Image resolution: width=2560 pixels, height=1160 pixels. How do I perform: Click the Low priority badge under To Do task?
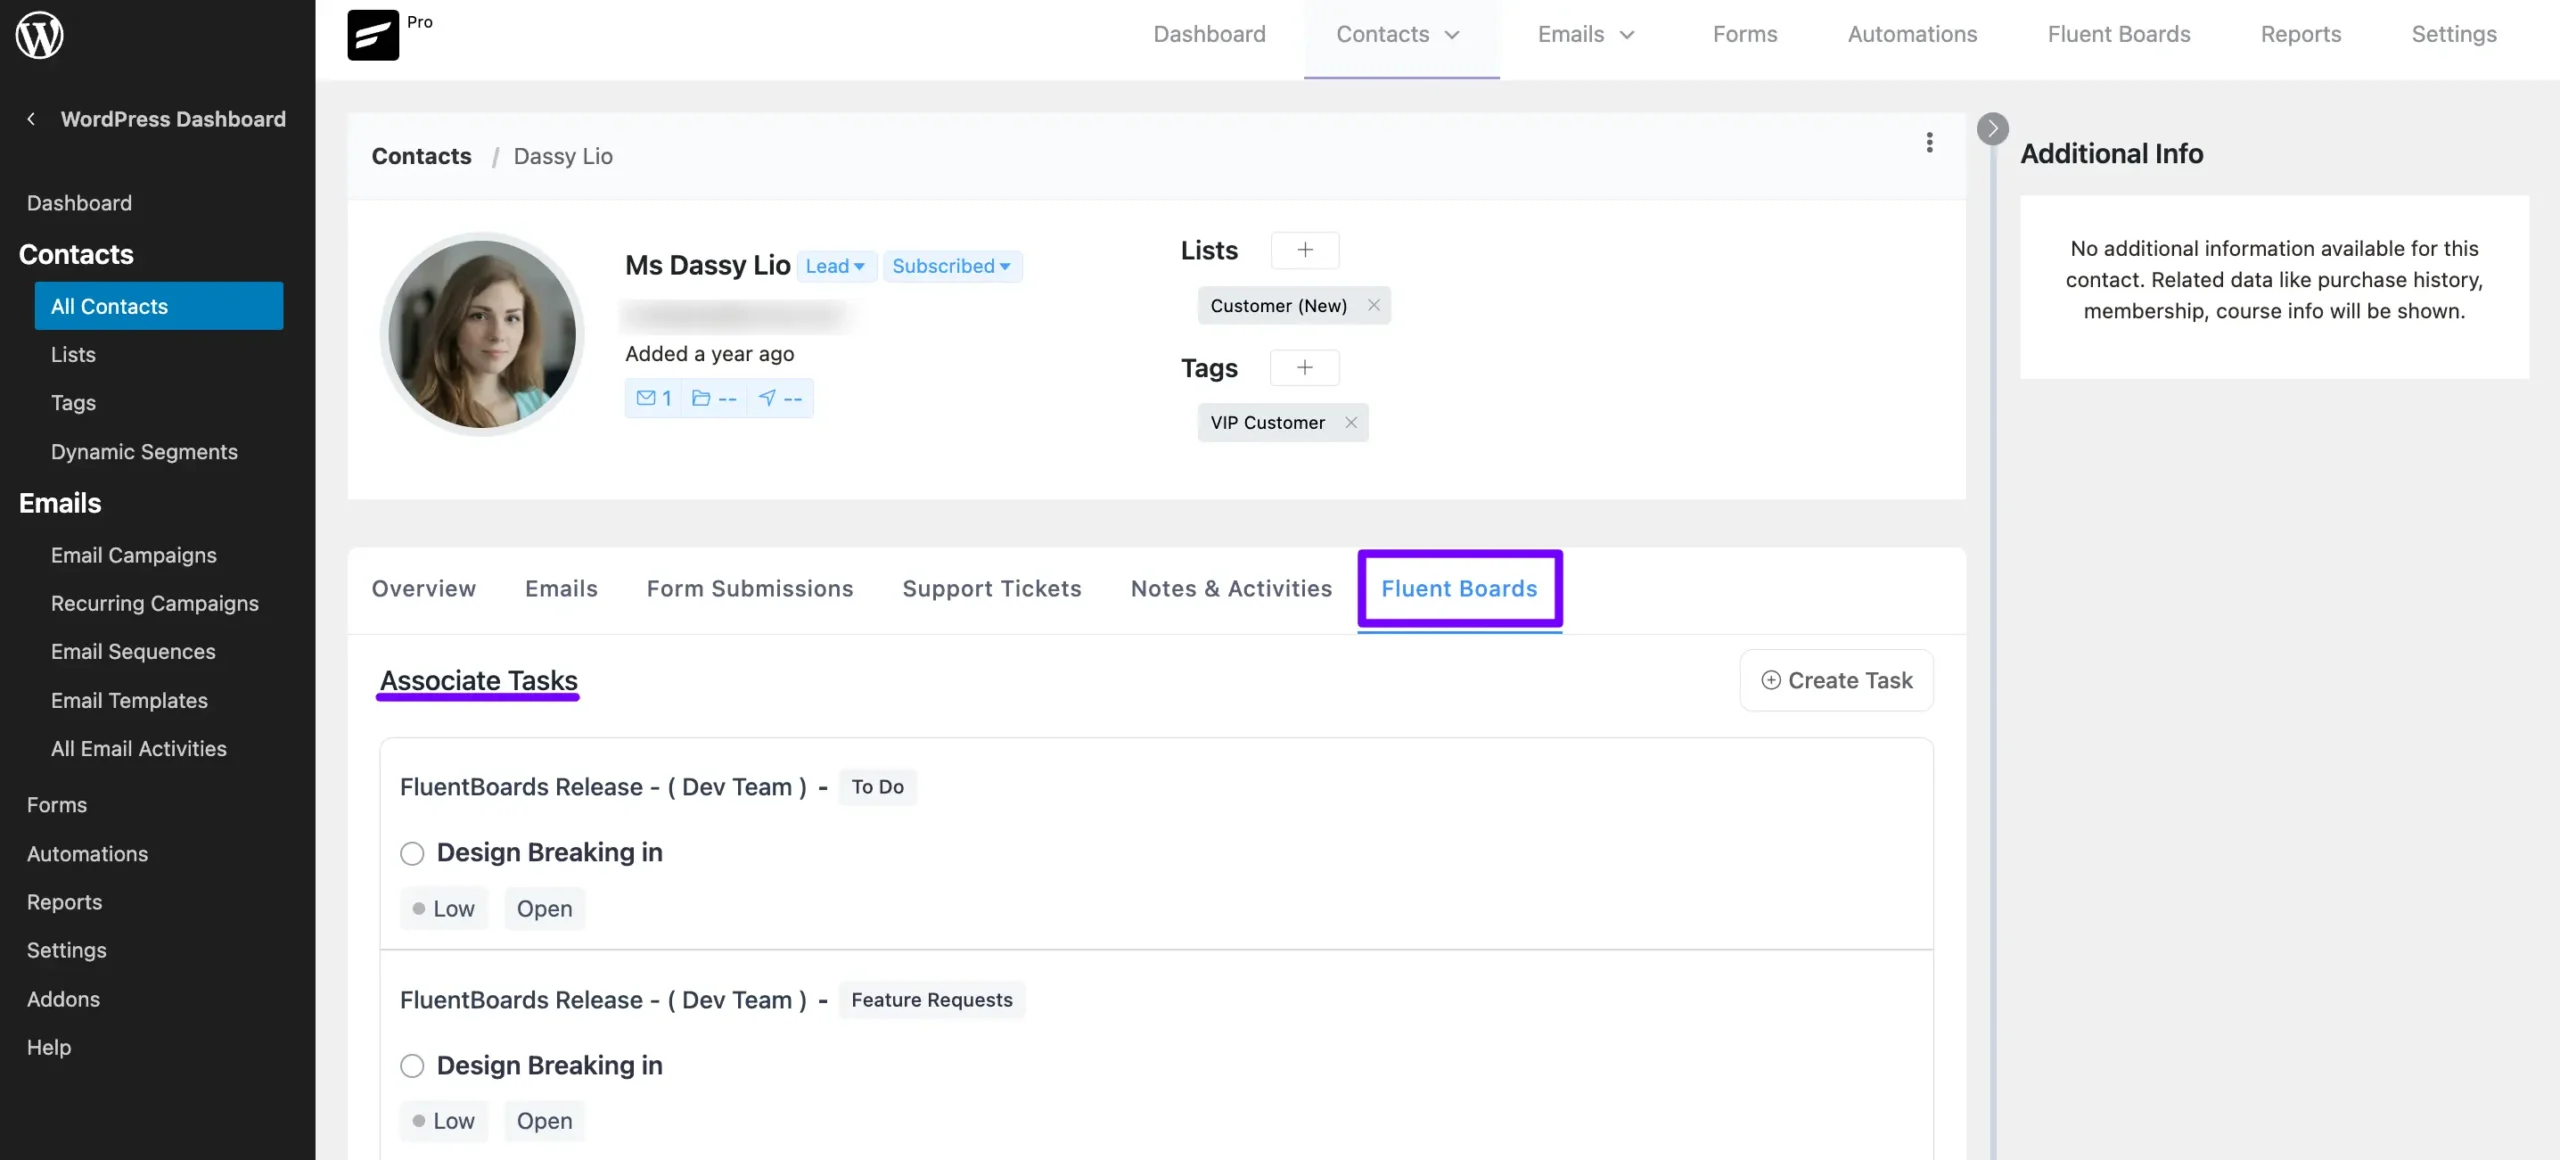(444, 909)
